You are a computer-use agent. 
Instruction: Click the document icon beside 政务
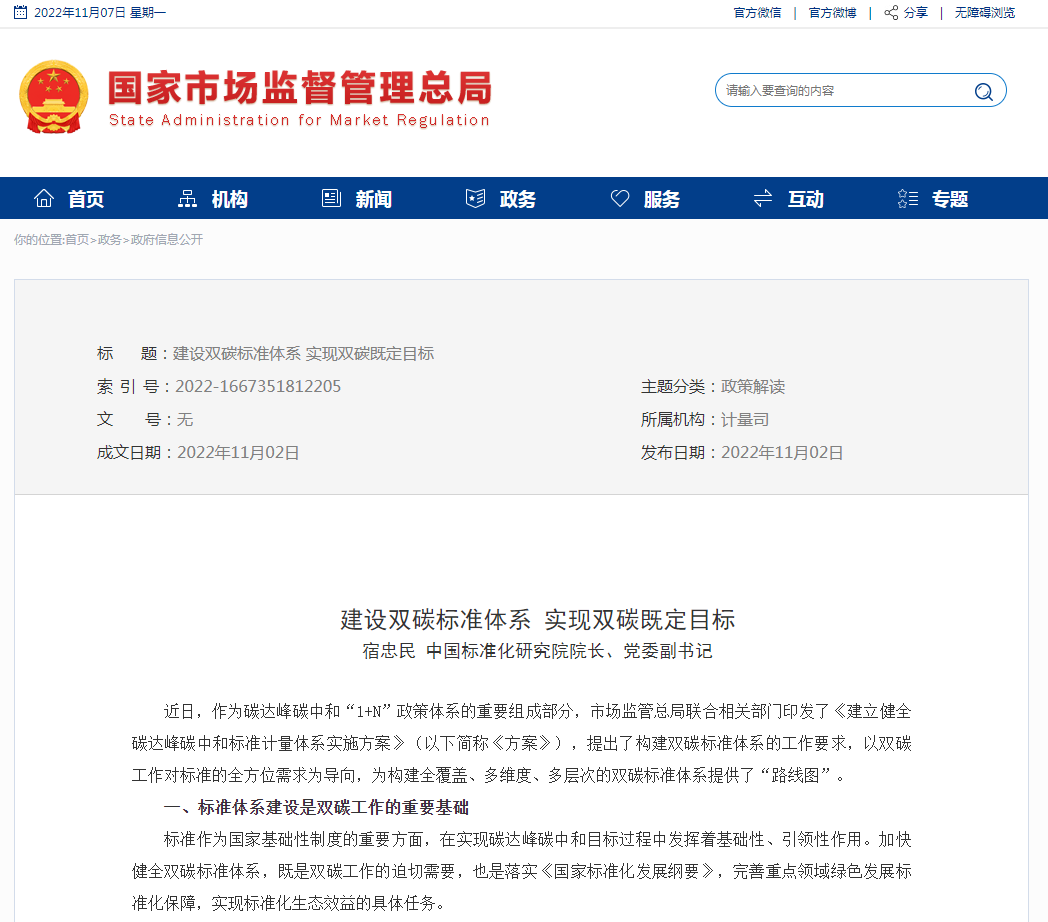point(475,197)
